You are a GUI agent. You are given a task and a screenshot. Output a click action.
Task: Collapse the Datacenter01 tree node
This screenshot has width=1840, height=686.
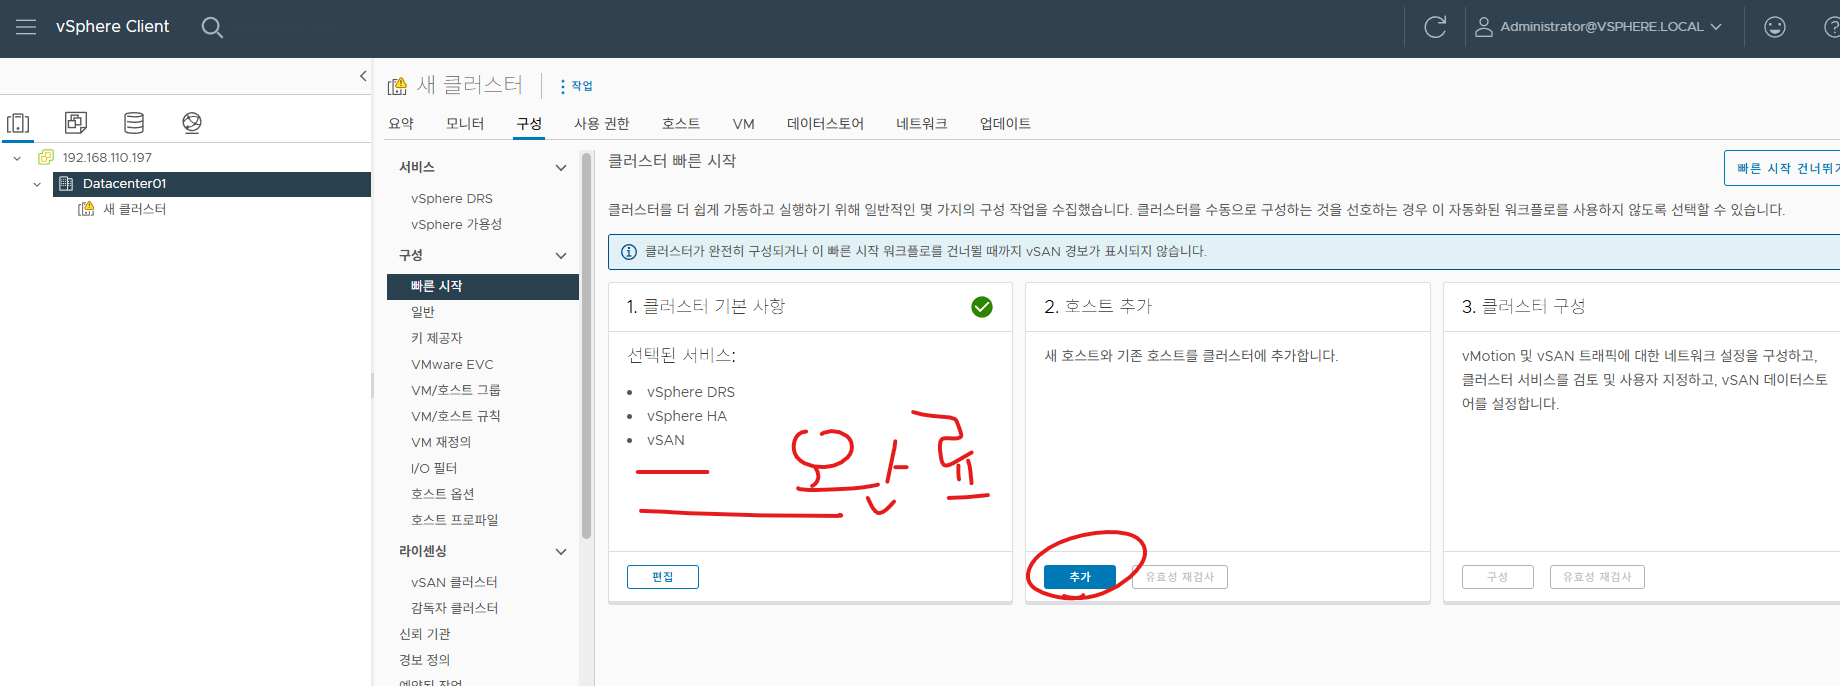[37, 184]
